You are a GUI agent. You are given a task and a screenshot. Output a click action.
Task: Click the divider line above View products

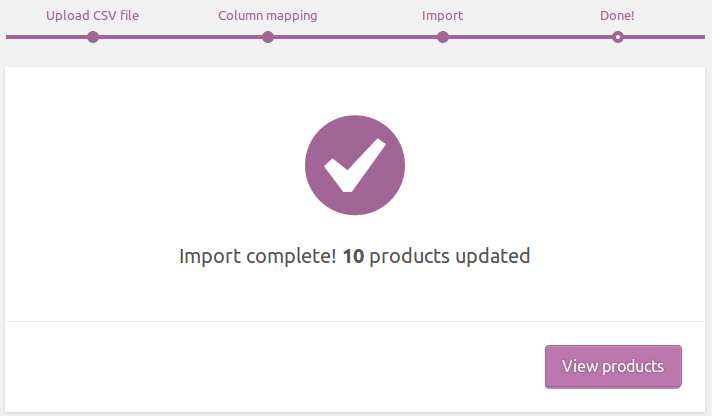(x=355, y=322)
